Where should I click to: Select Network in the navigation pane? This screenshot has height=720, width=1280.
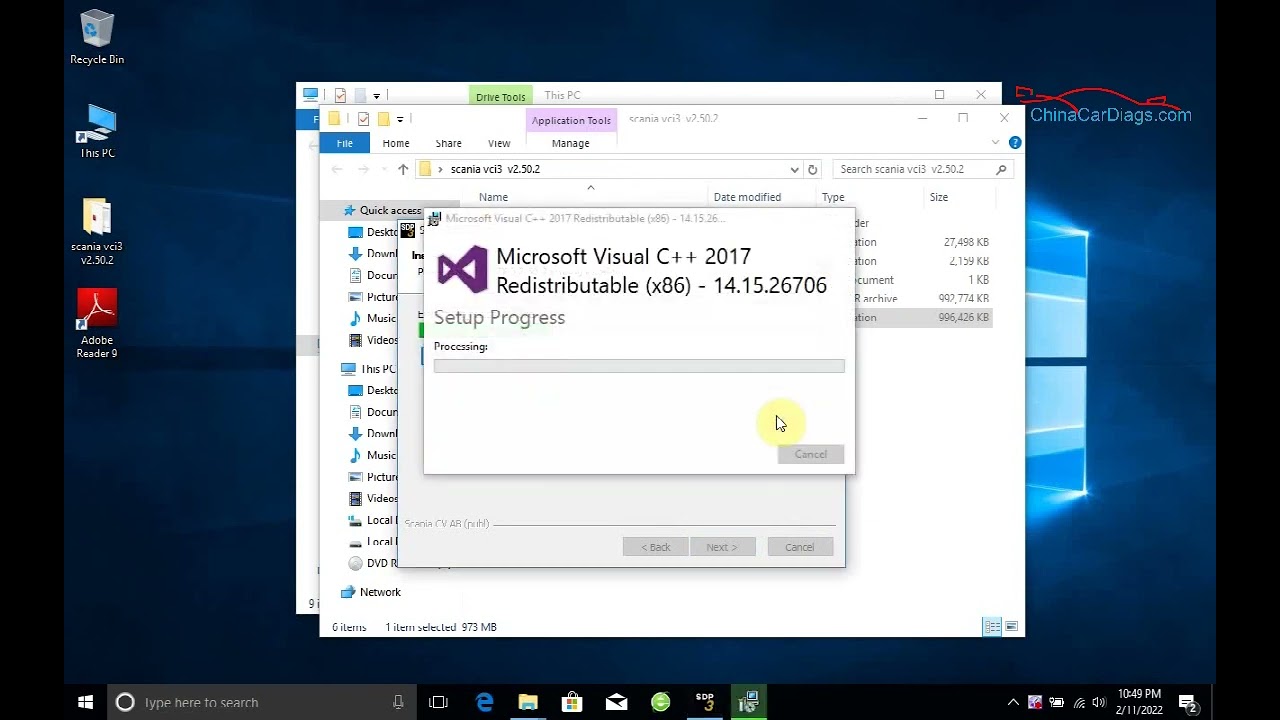[x=380, y=592]
